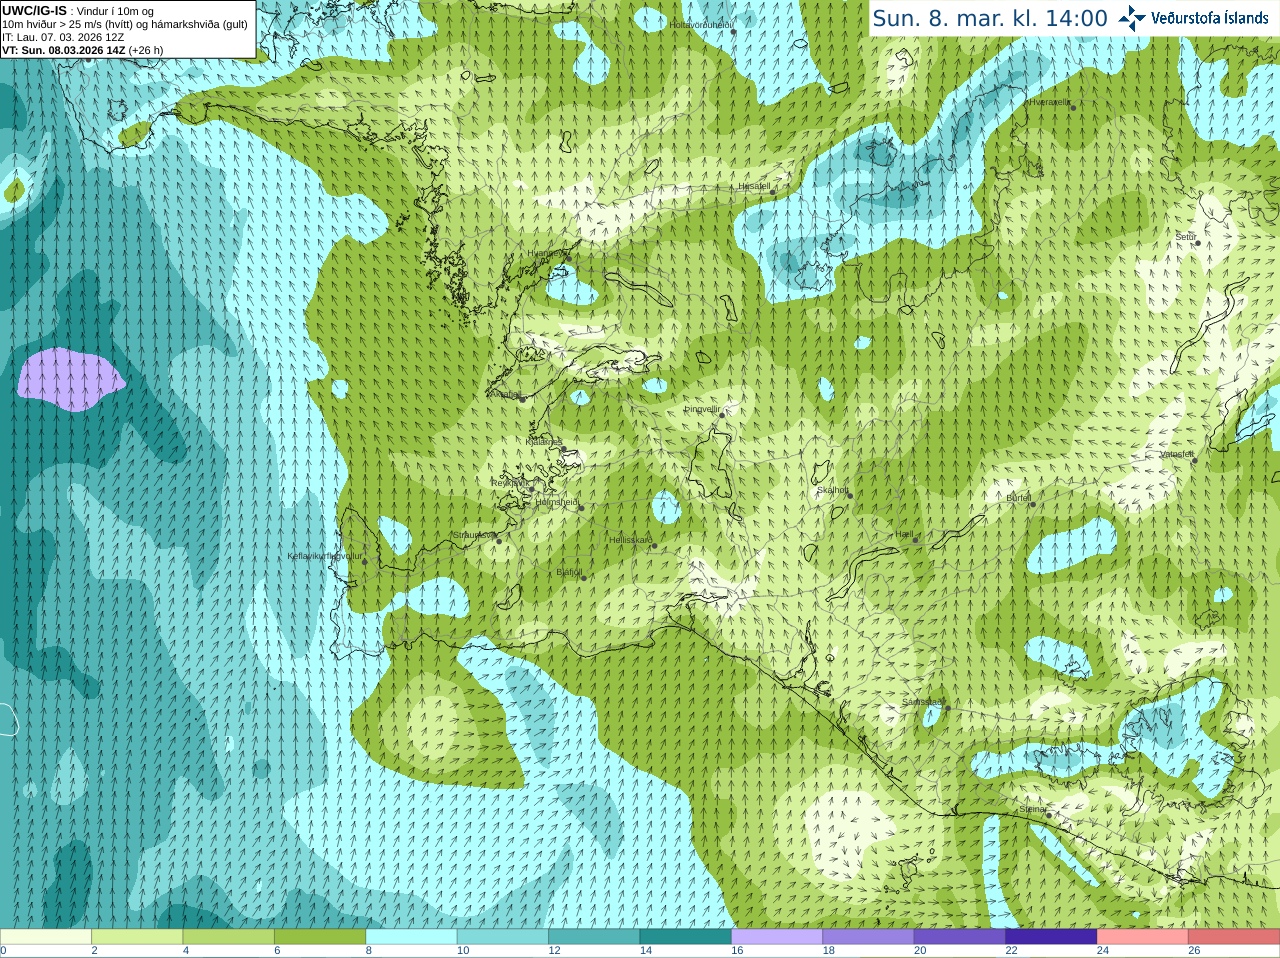Select the red legend swatch above 26 m/s
The image size is (1280, 958).
pos(1234,937)
